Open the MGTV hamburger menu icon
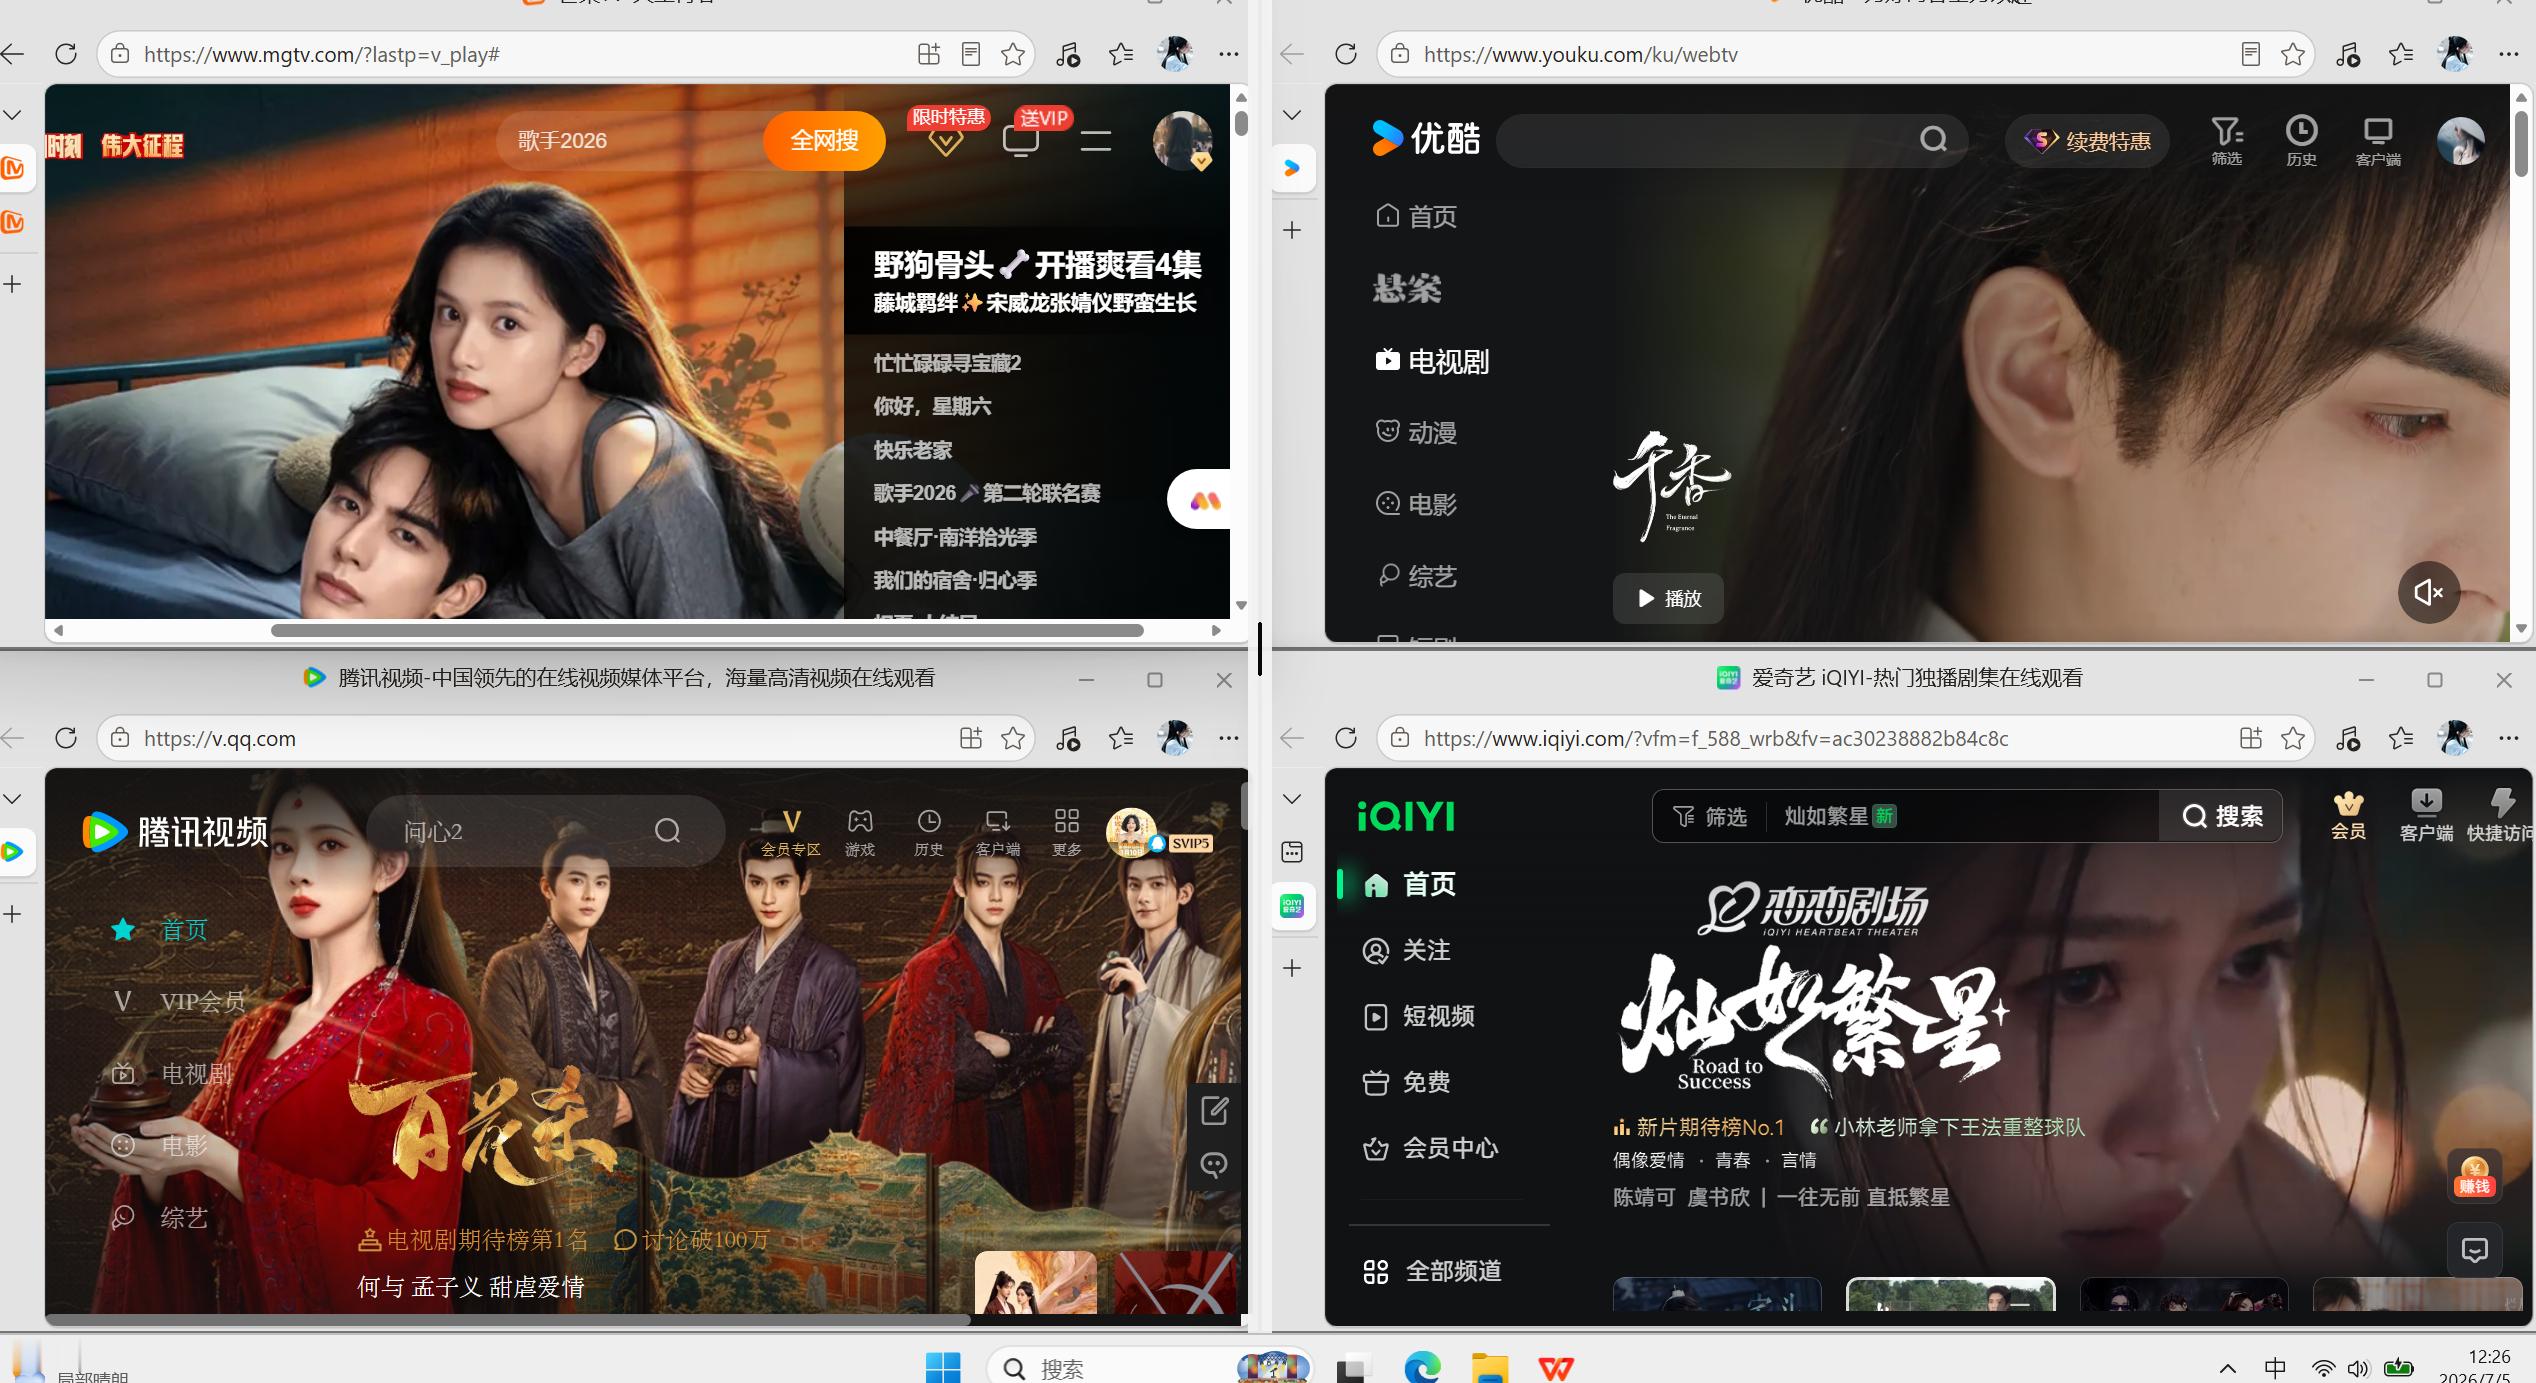The height and width of the screenshot is (1383, 2536). pyautogui.click(x=1096, y=141)
